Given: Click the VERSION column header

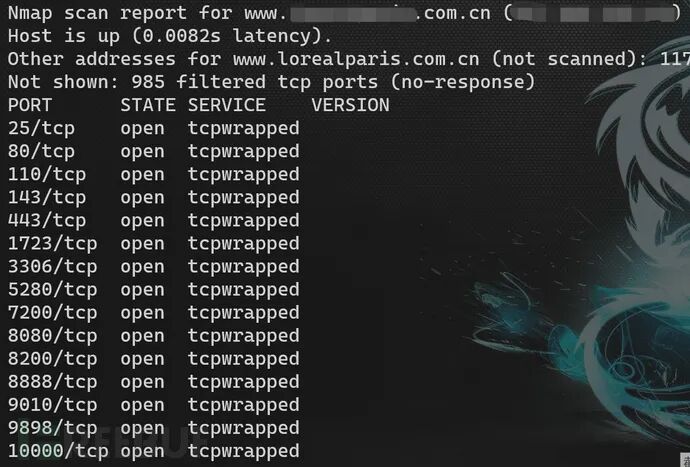Looking at the screenshot, I should click(351, 105).
